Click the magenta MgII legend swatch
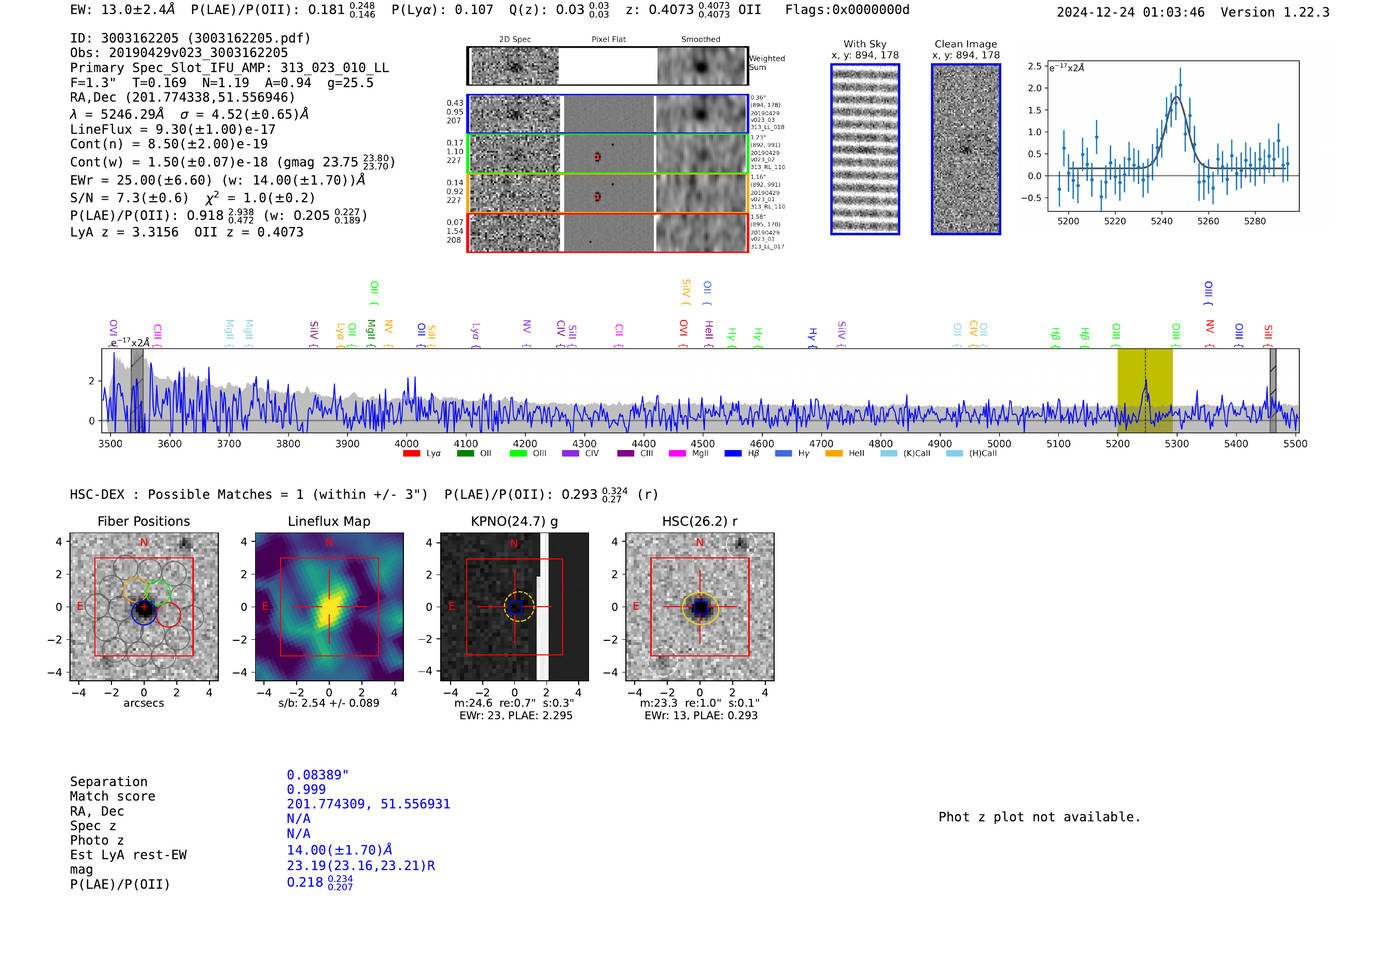1400x953 pixels. tap(678, 454)
